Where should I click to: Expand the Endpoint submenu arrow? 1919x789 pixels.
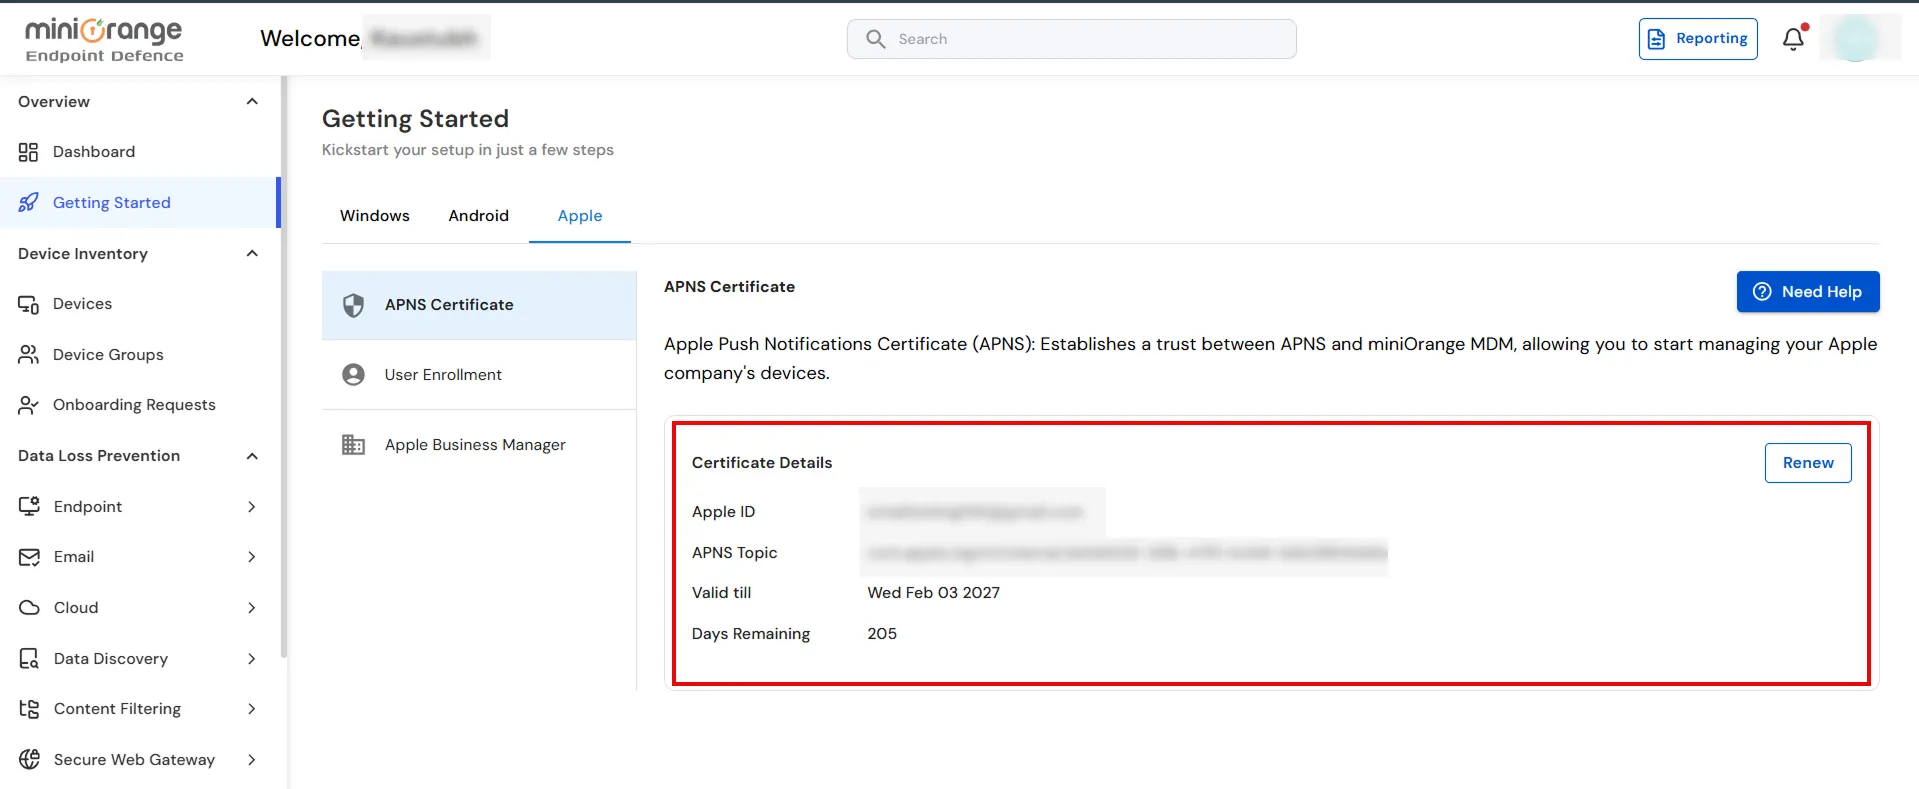252,507
